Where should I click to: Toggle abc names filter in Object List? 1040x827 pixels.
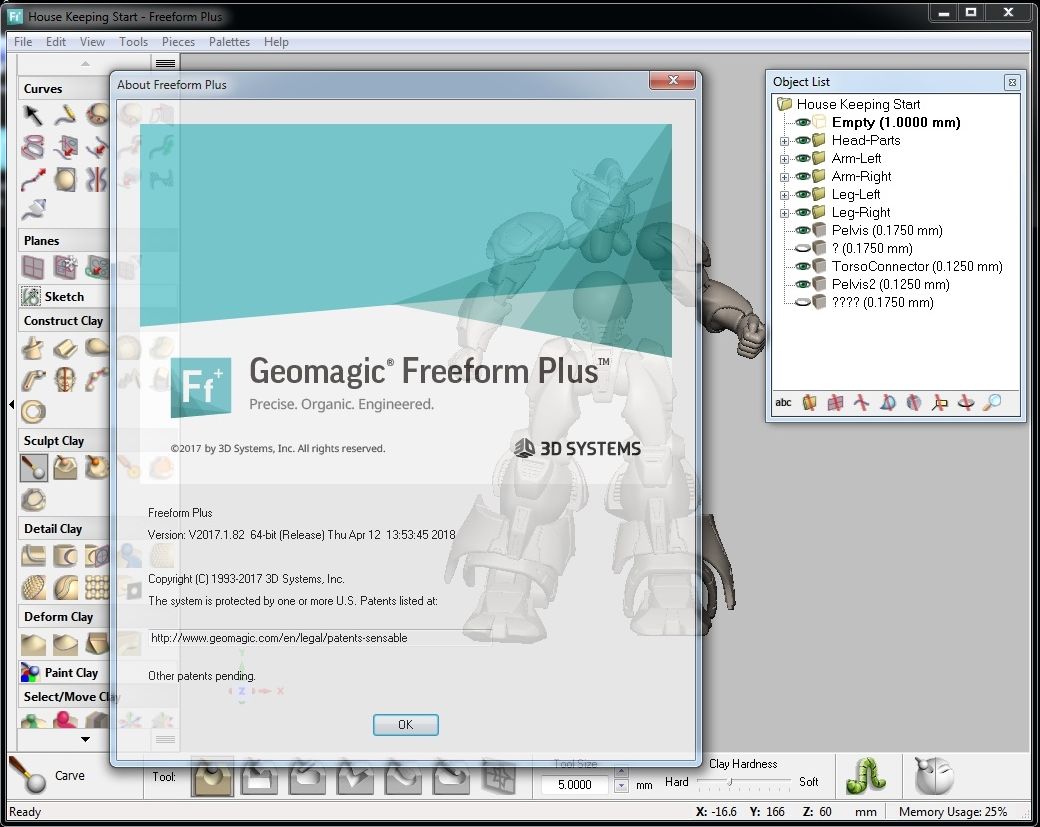(783, 403)
